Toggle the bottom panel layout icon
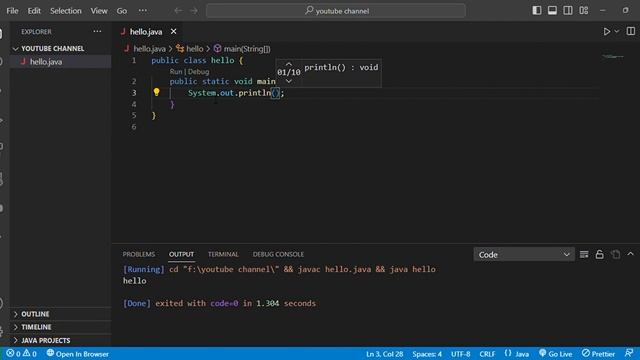The width and height of the screenshot is (640, 360). pyautogui.click(x=552, y=11)
